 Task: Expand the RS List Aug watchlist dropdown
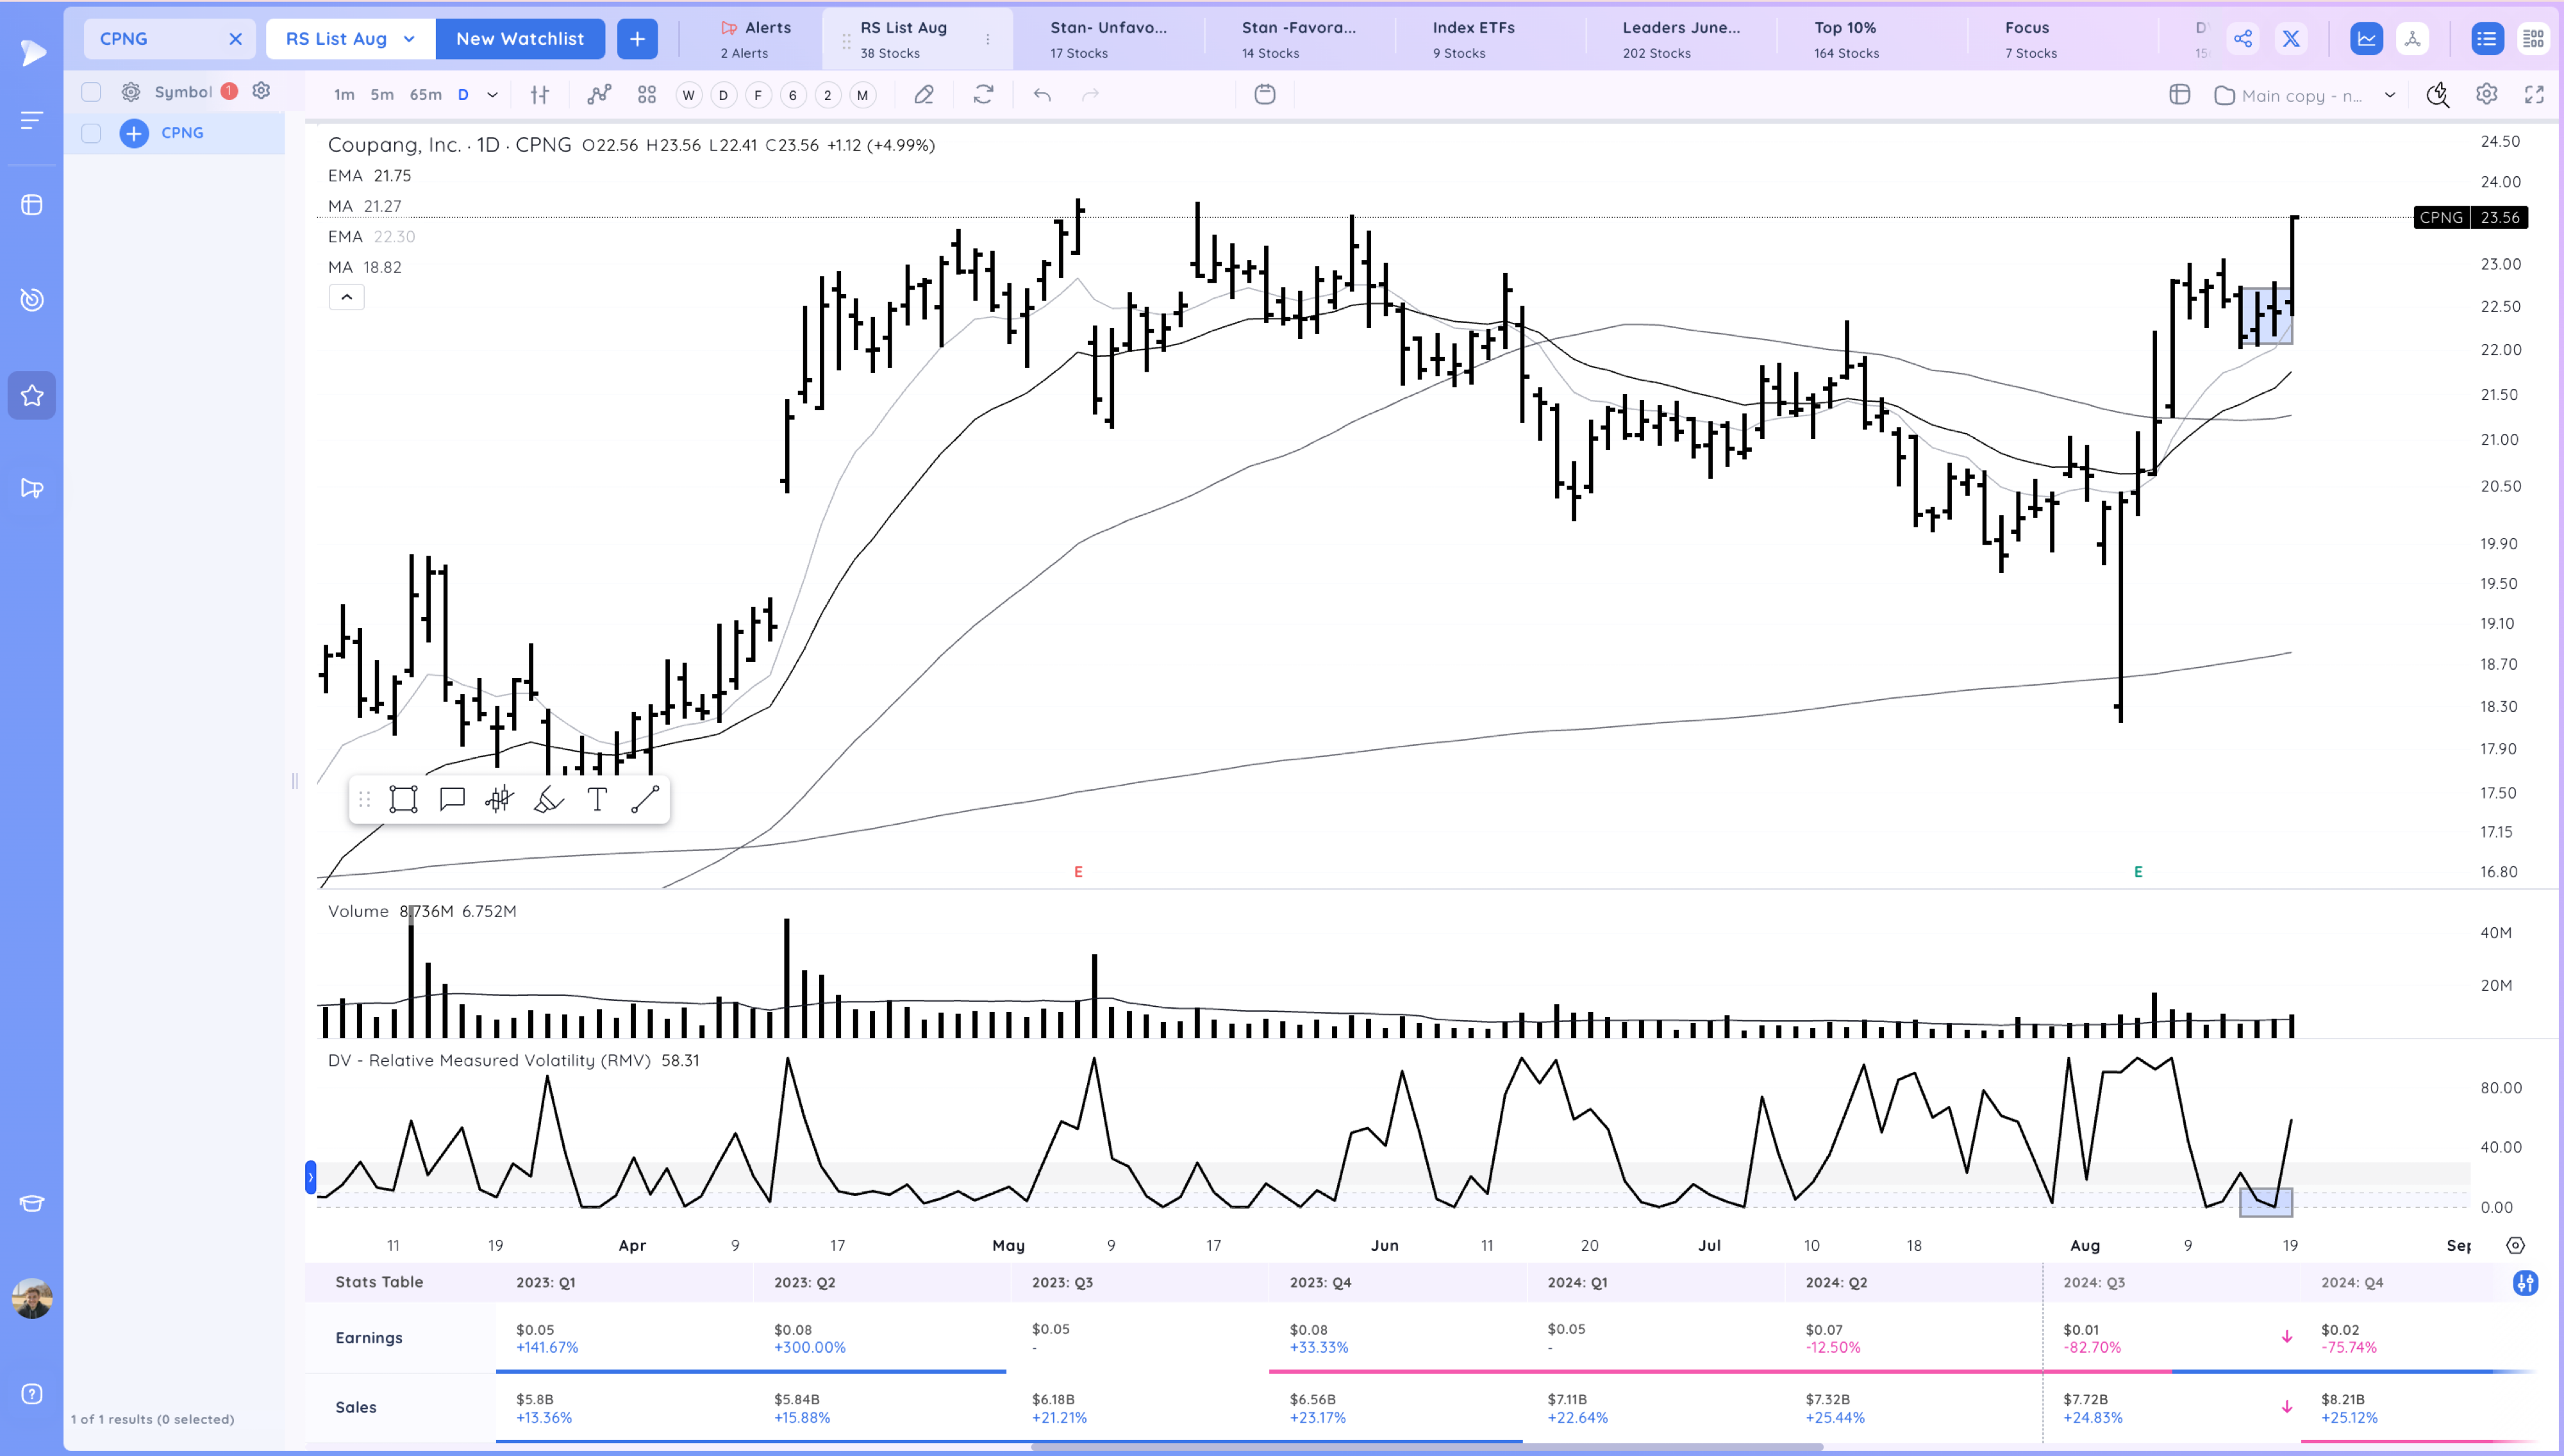[x=408, y=38]
